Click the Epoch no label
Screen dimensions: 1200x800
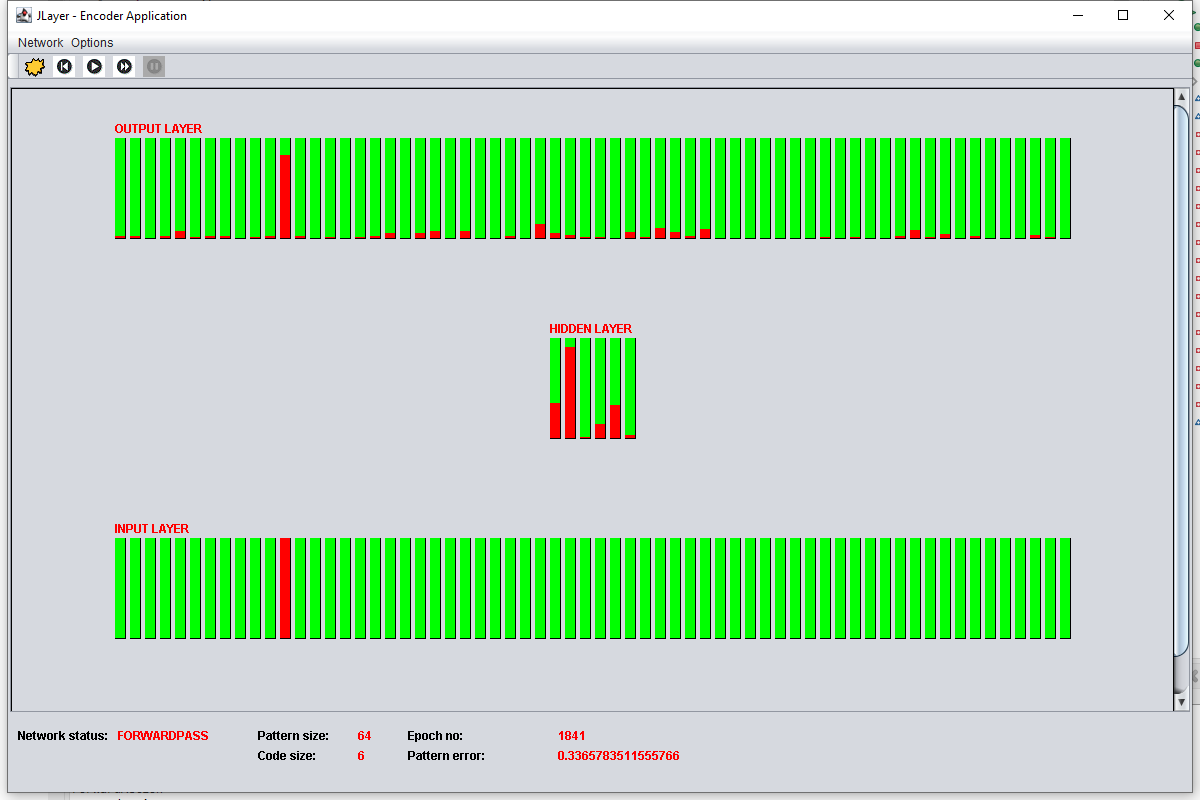(x=435, y=736)
